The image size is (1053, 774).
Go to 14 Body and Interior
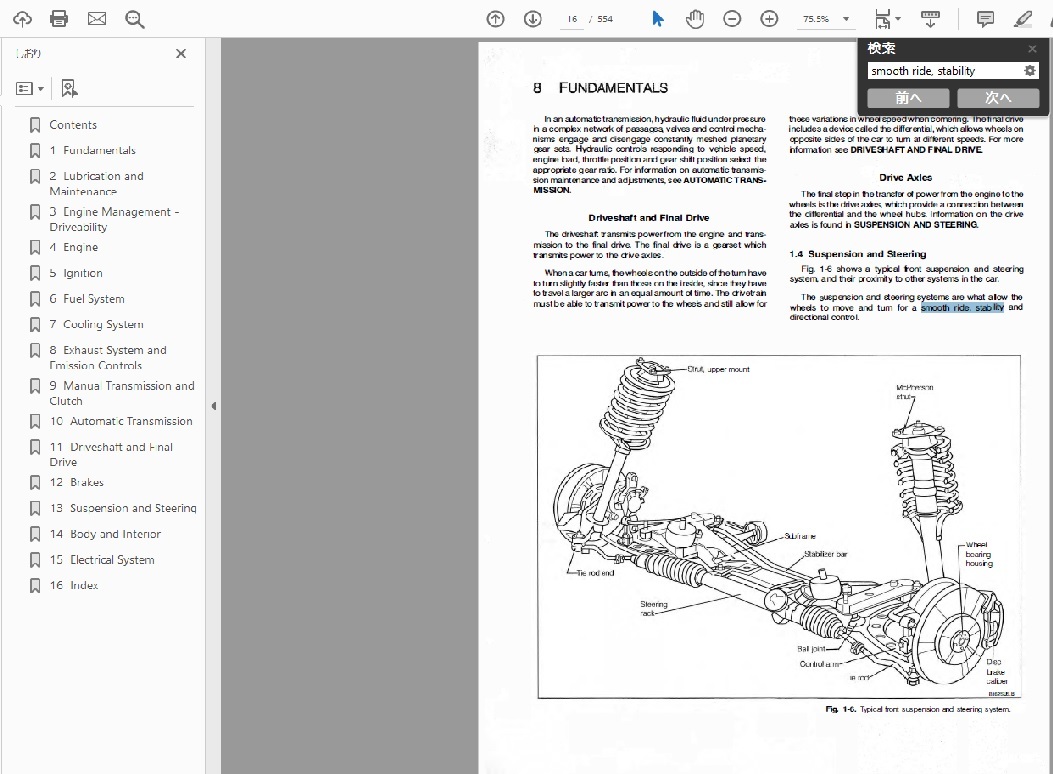pyautogui.click(x=105, y=534)
